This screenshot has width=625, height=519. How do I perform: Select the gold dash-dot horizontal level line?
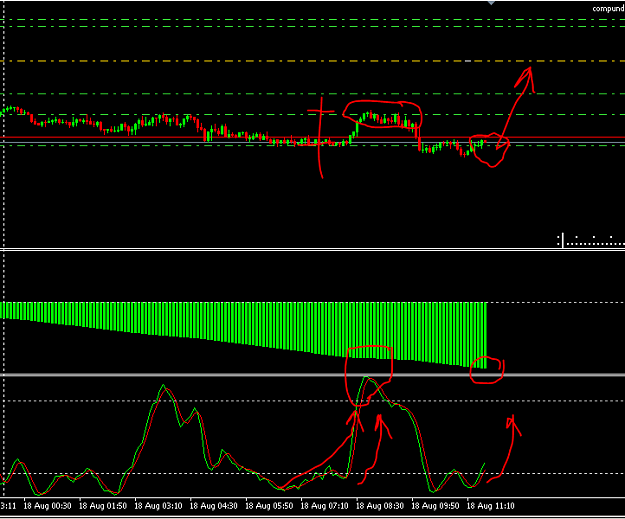[x=312, y=61]
